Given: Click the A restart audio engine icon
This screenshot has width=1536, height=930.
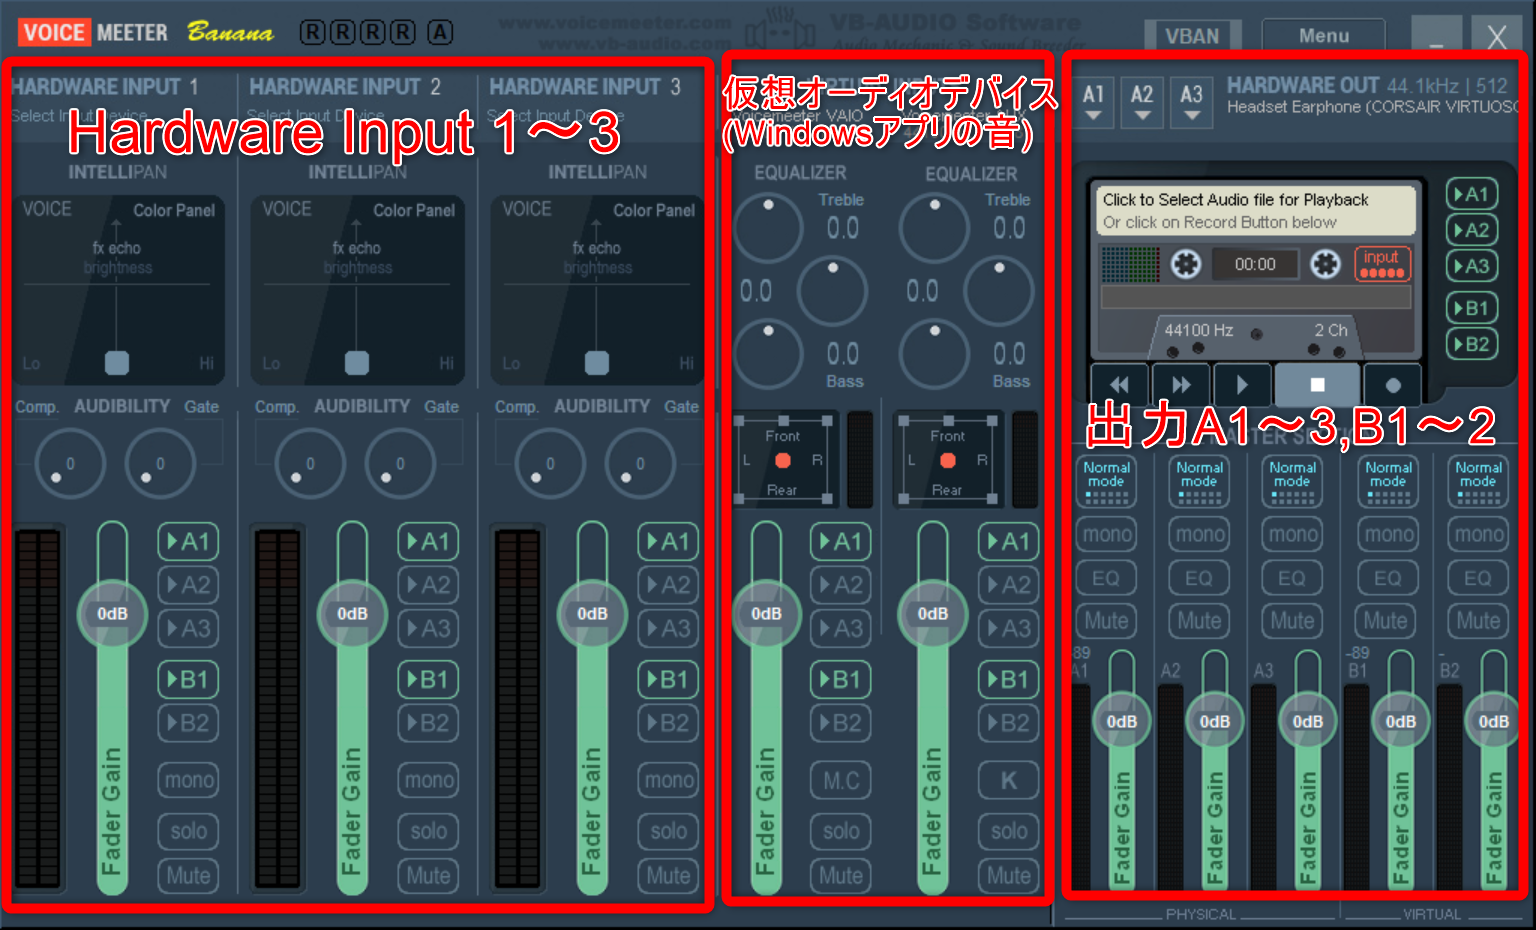Looking at the screenshot, I should point(440,33).
